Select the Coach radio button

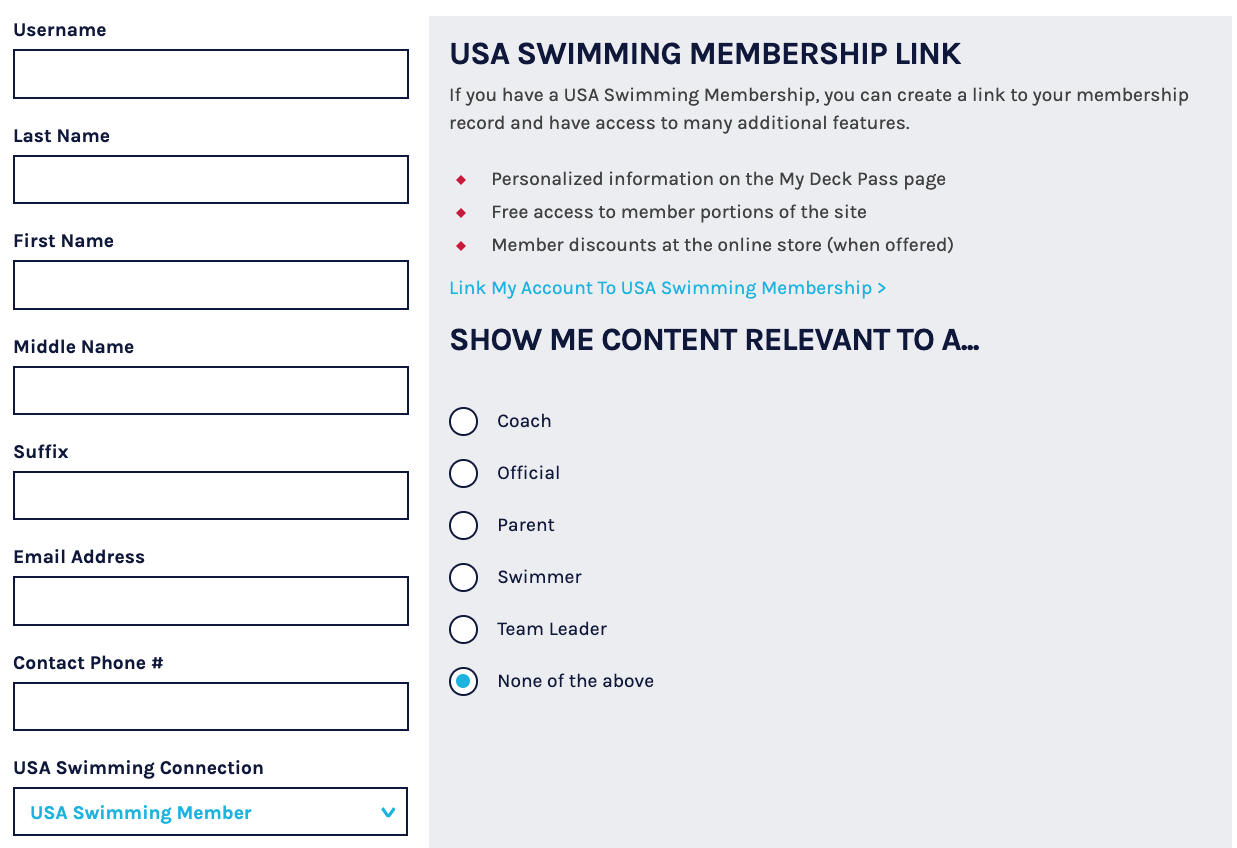point(464,422)
